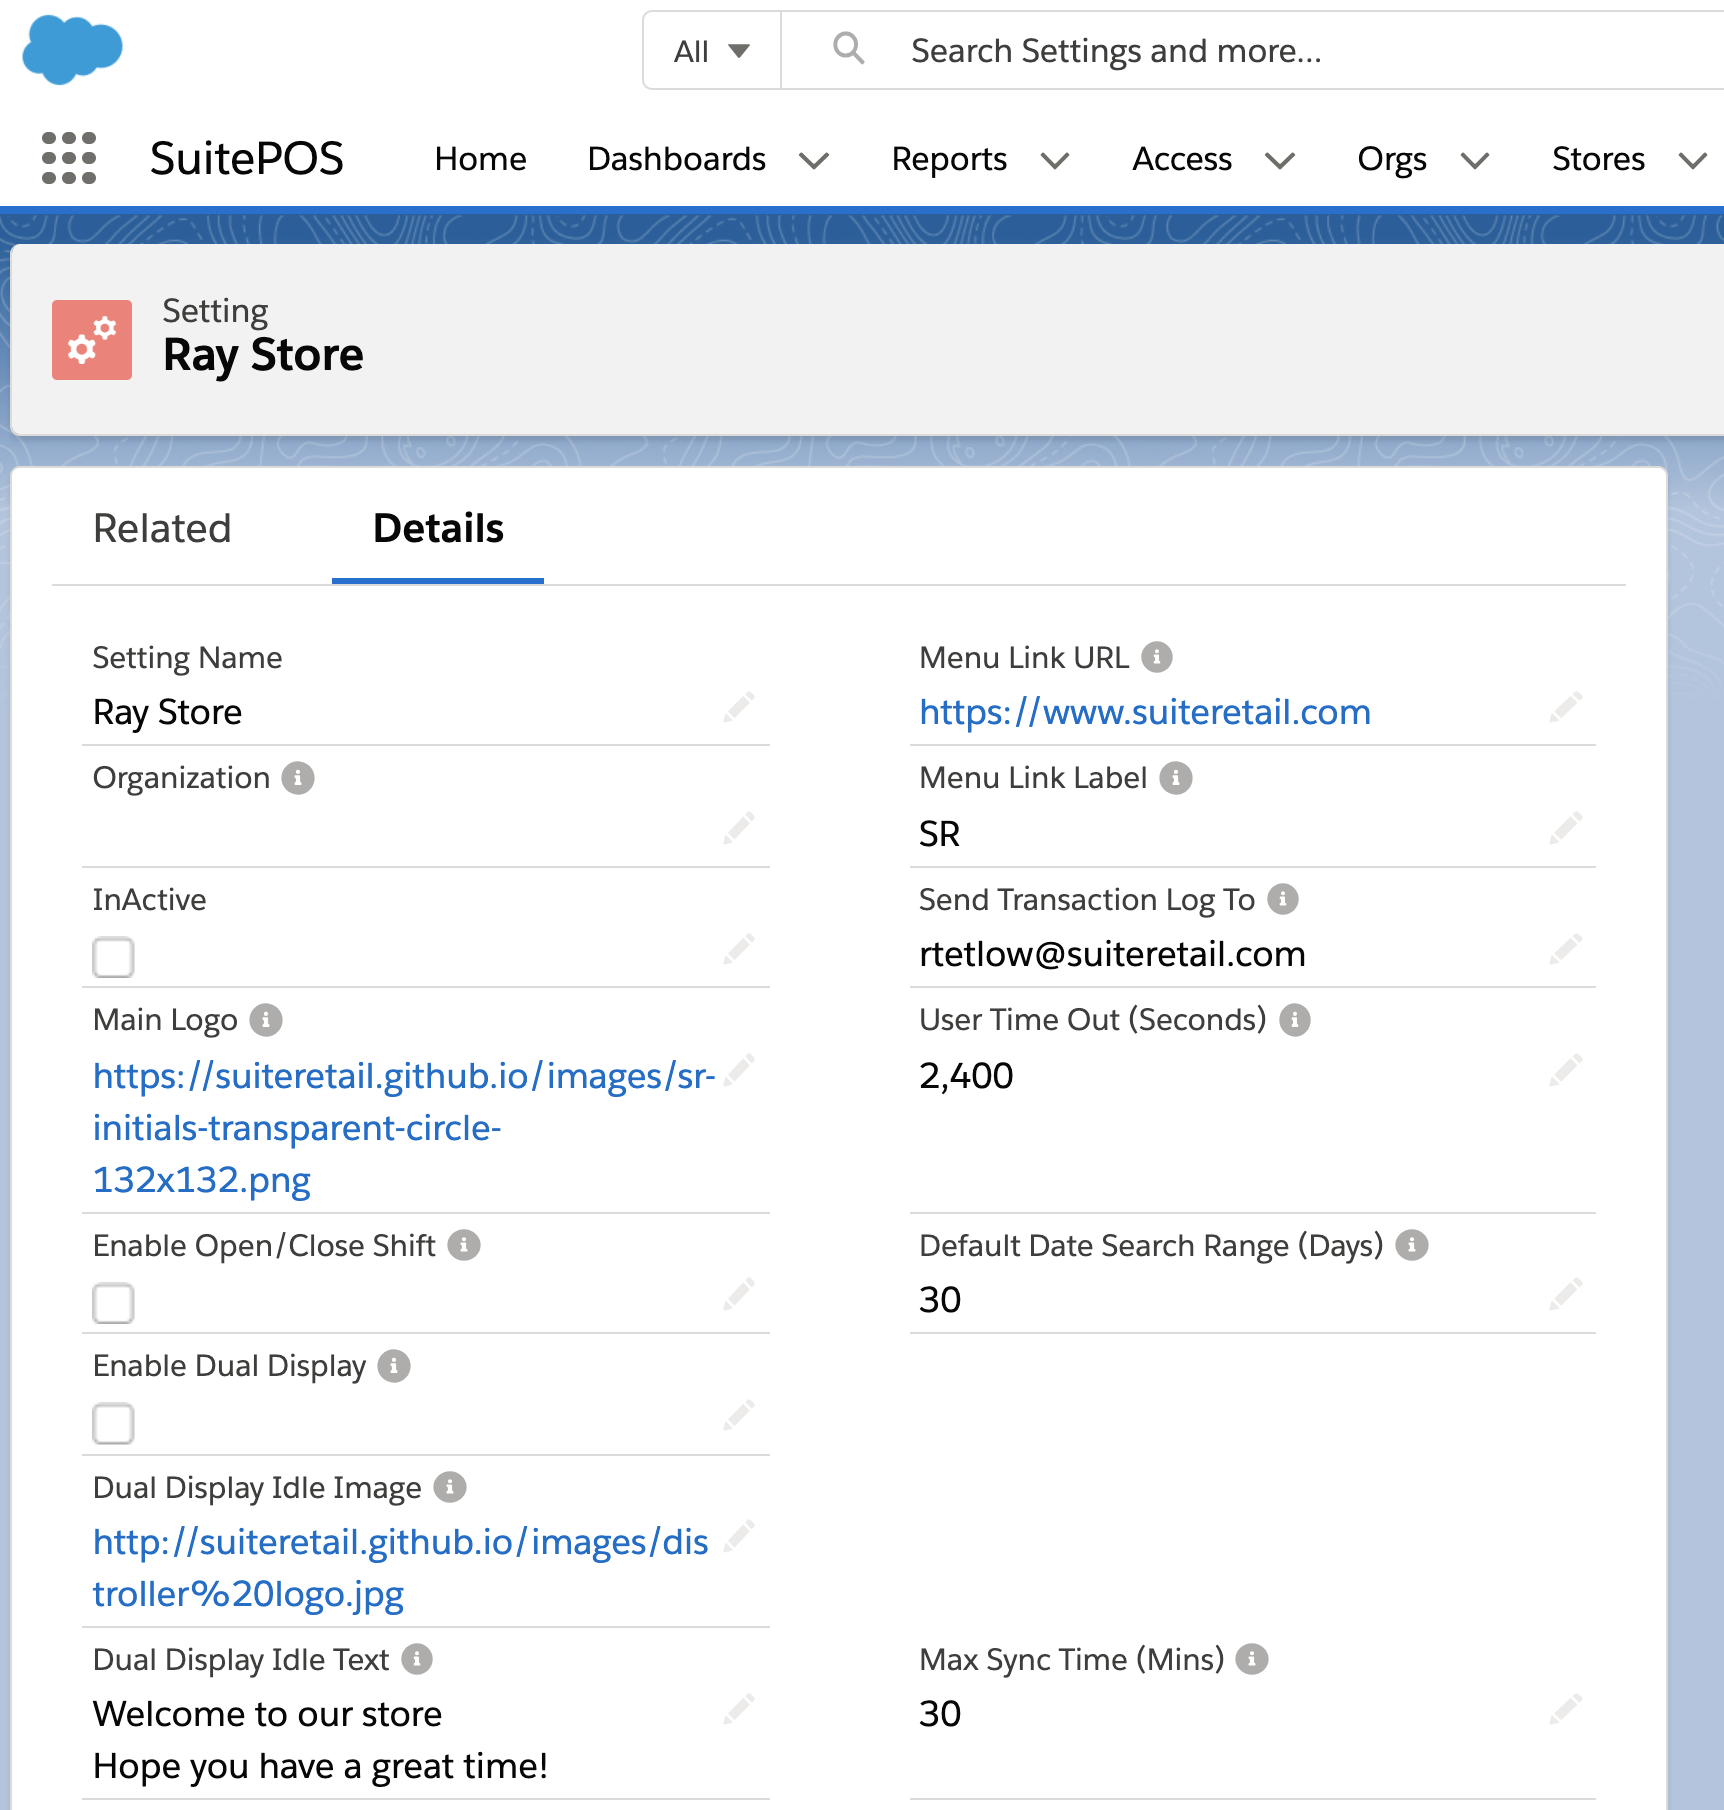Edit Setting Name with pencil icon
Viewport: 1724px width, 1810px height.
pyautogui.click(x=739, y=708)
